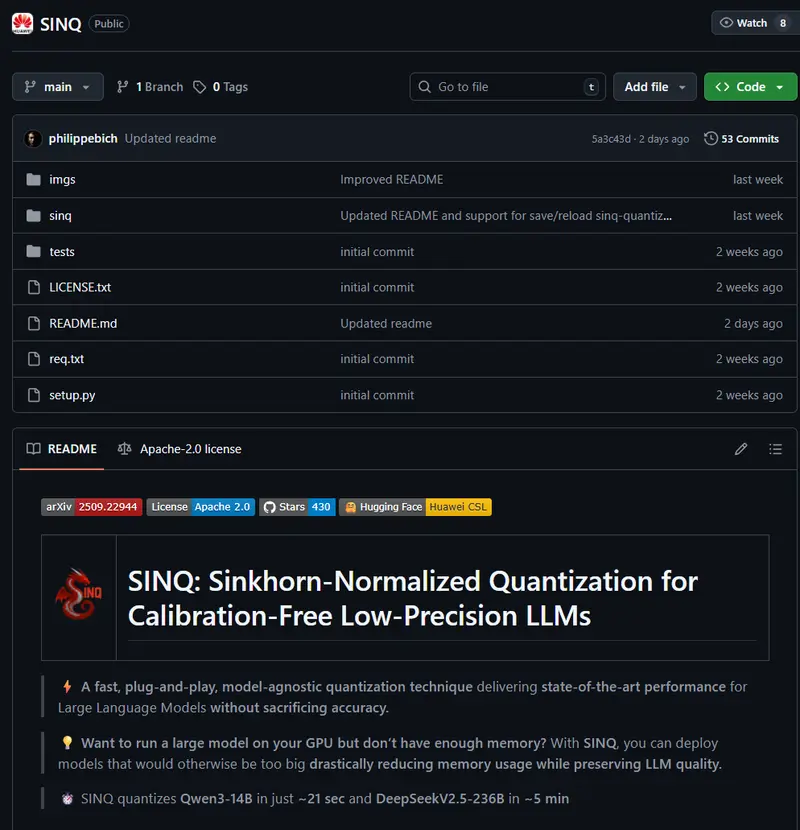Open the Apache-2.0 license tab
Viewport: 800px width, 830px height.
click(179, 449)
